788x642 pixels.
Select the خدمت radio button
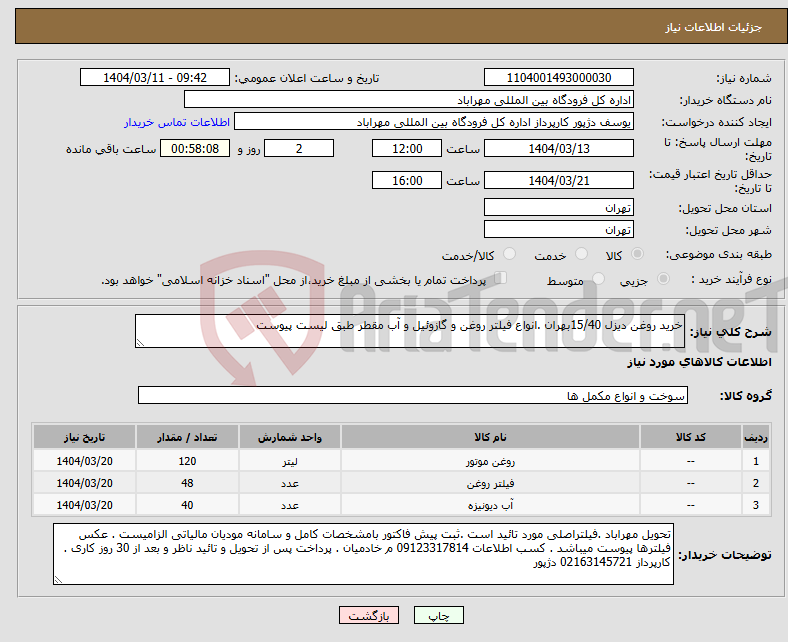pyautogui.click(x=581, y=254)
